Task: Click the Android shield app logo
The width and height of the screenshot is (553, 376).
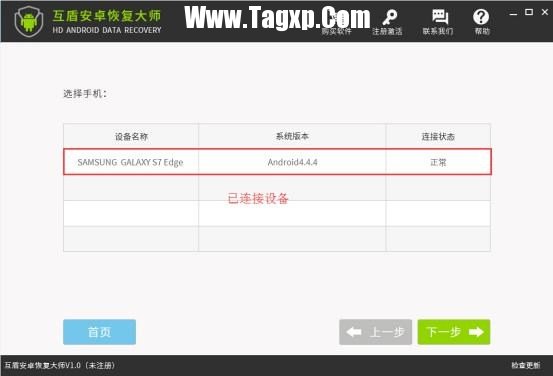Action: pos(29,21)
